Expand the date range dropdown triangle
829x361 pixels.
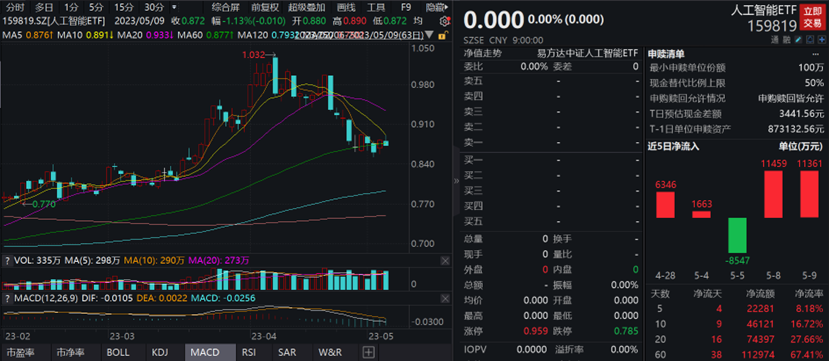click(x=429, y=35)
